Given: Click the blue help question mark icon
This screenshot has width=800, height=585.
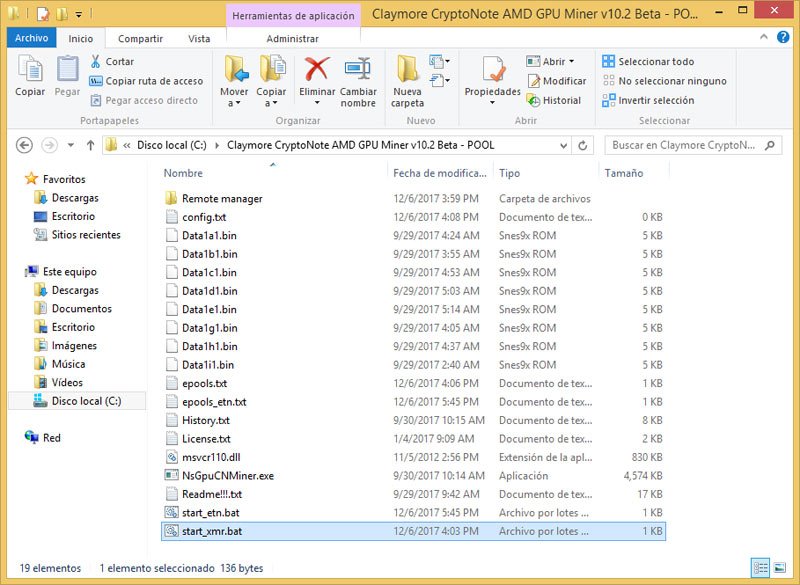Looking at the screenshot, I should 783,37.
